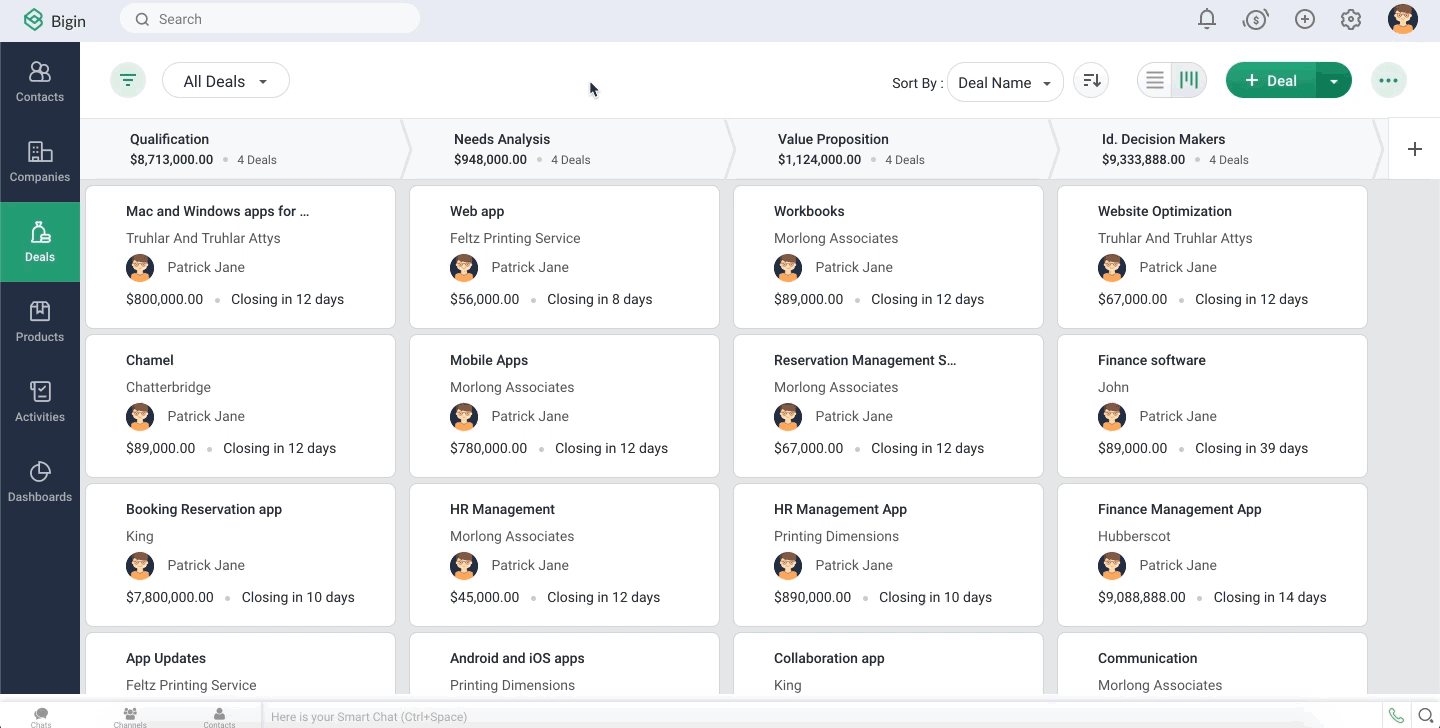Open the user profile avatar
The image size is (1440, 728).
pyautogui.click(x=1402, y=19)
